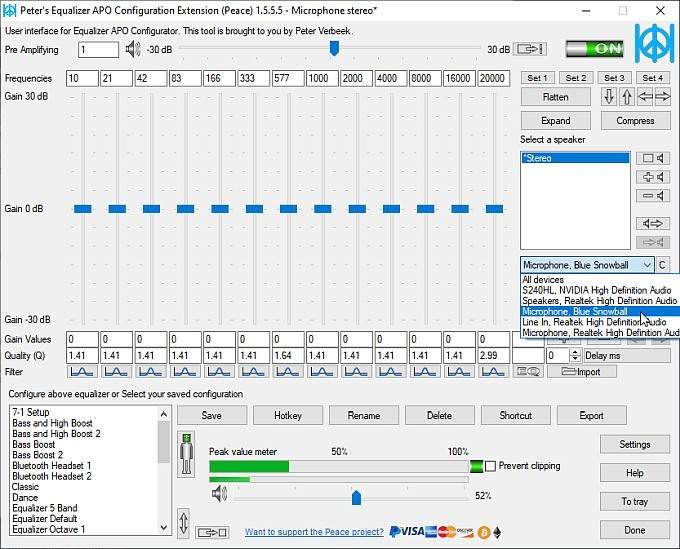Select the Dance preset from list

click(25, 497)
